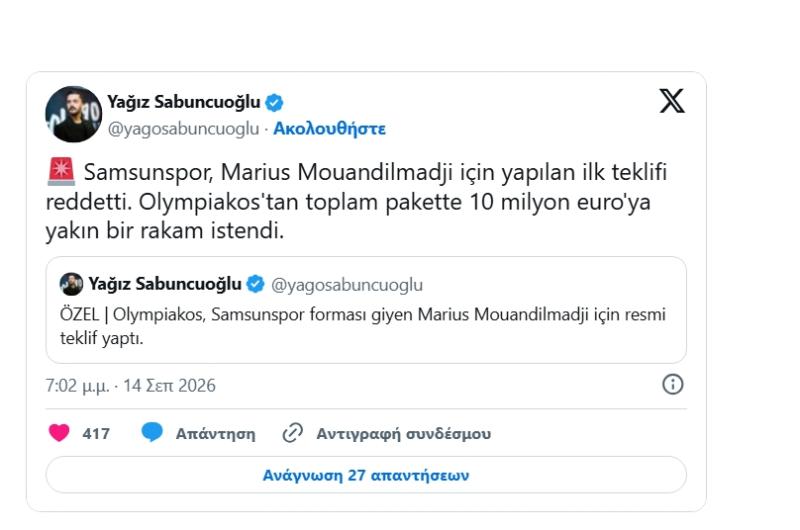Click the 417 likes count

click(96, 434)
